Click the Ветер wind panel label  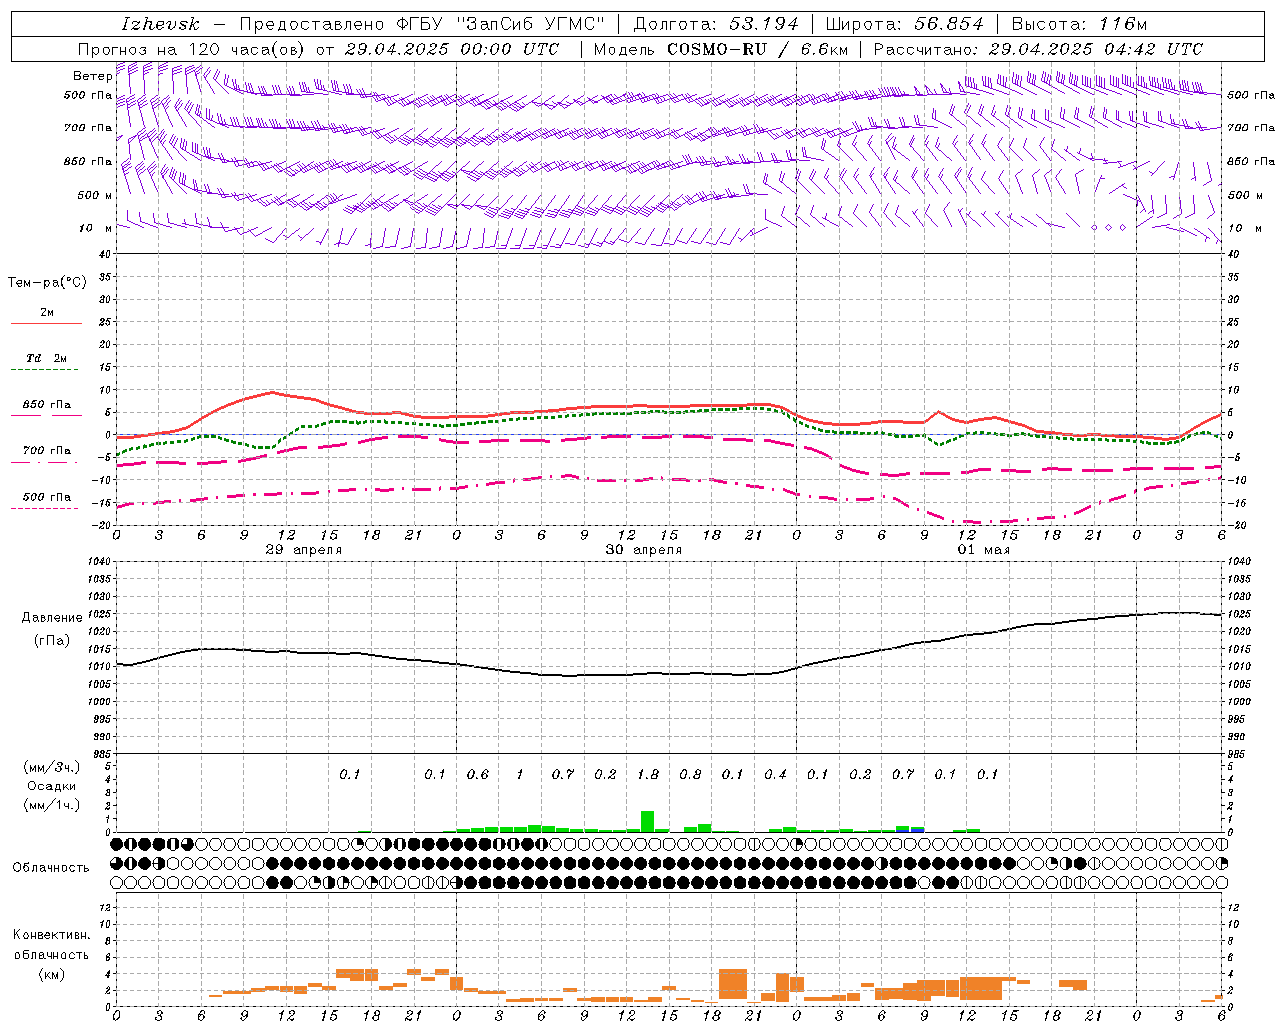click(92, 76)
